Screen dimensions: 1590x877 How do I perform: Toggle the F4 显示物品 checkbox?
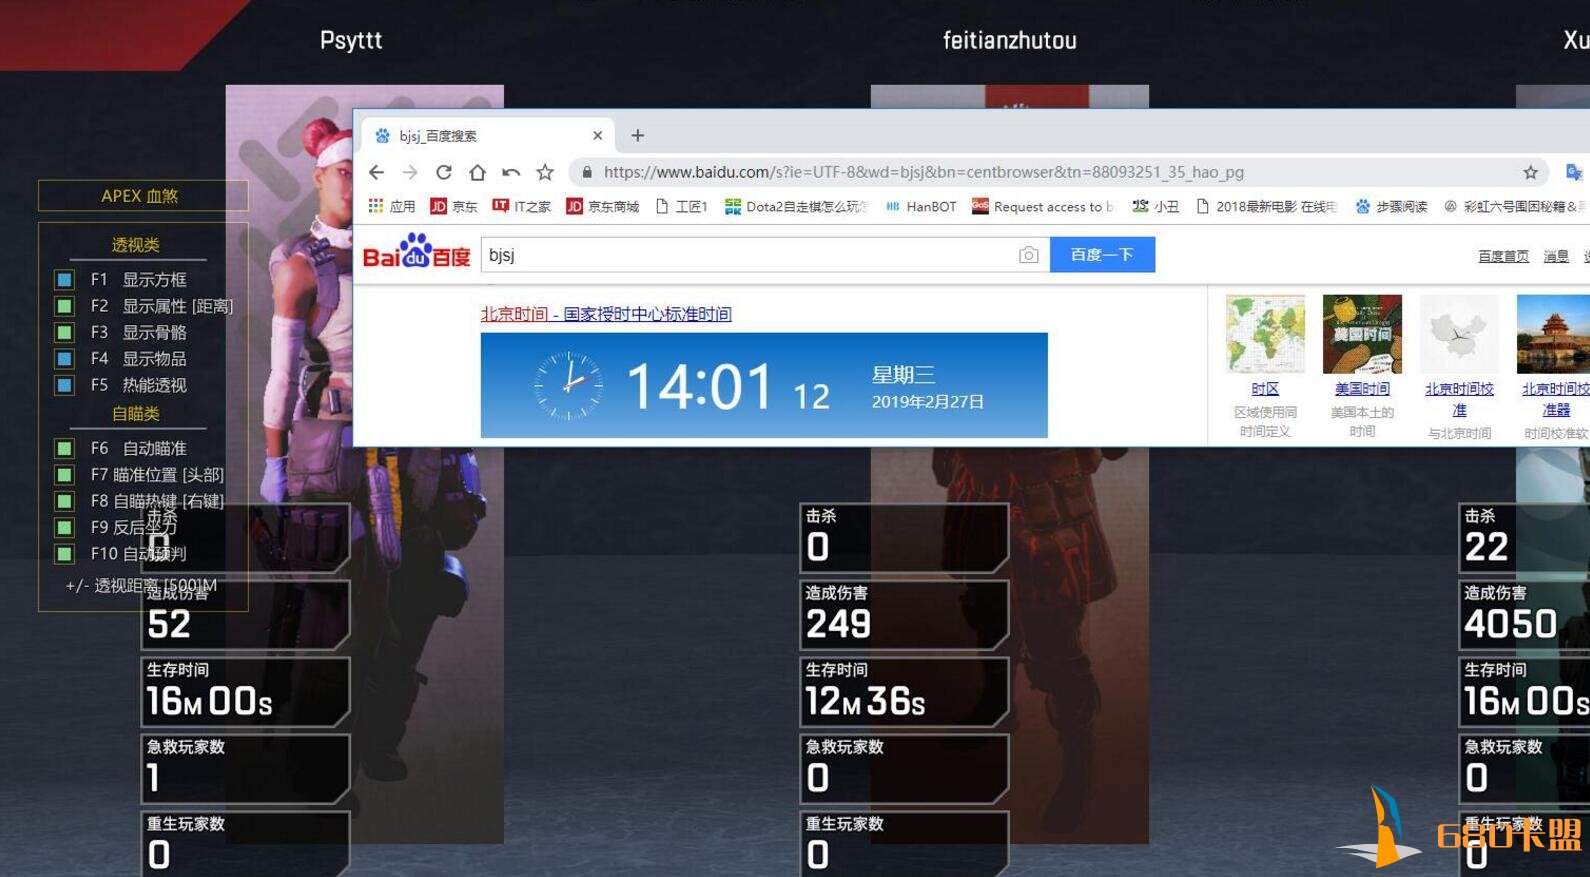(64, 358)
